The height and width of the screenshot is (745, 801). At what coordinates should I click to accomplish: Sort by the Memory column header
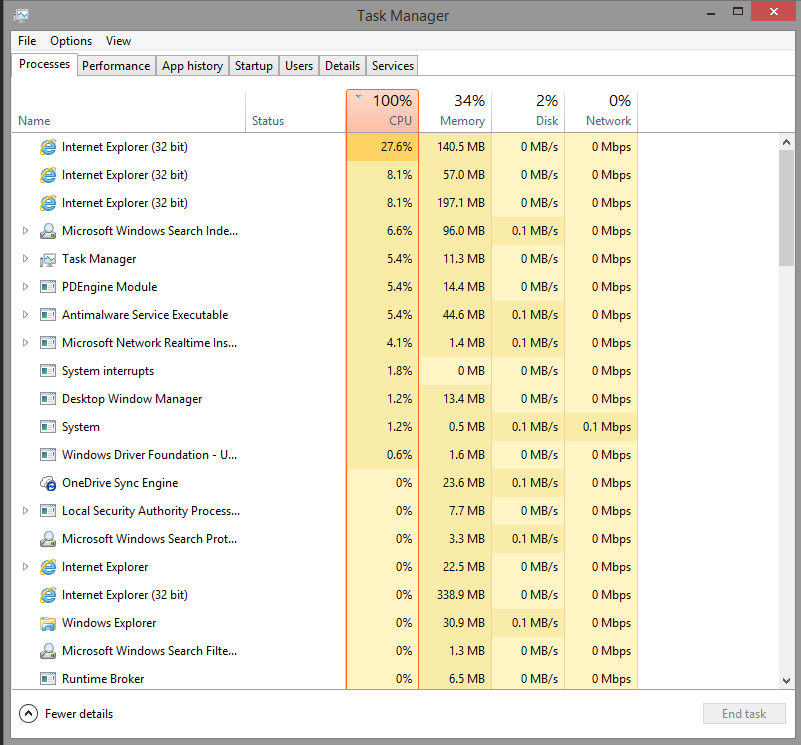click(456, 111)
